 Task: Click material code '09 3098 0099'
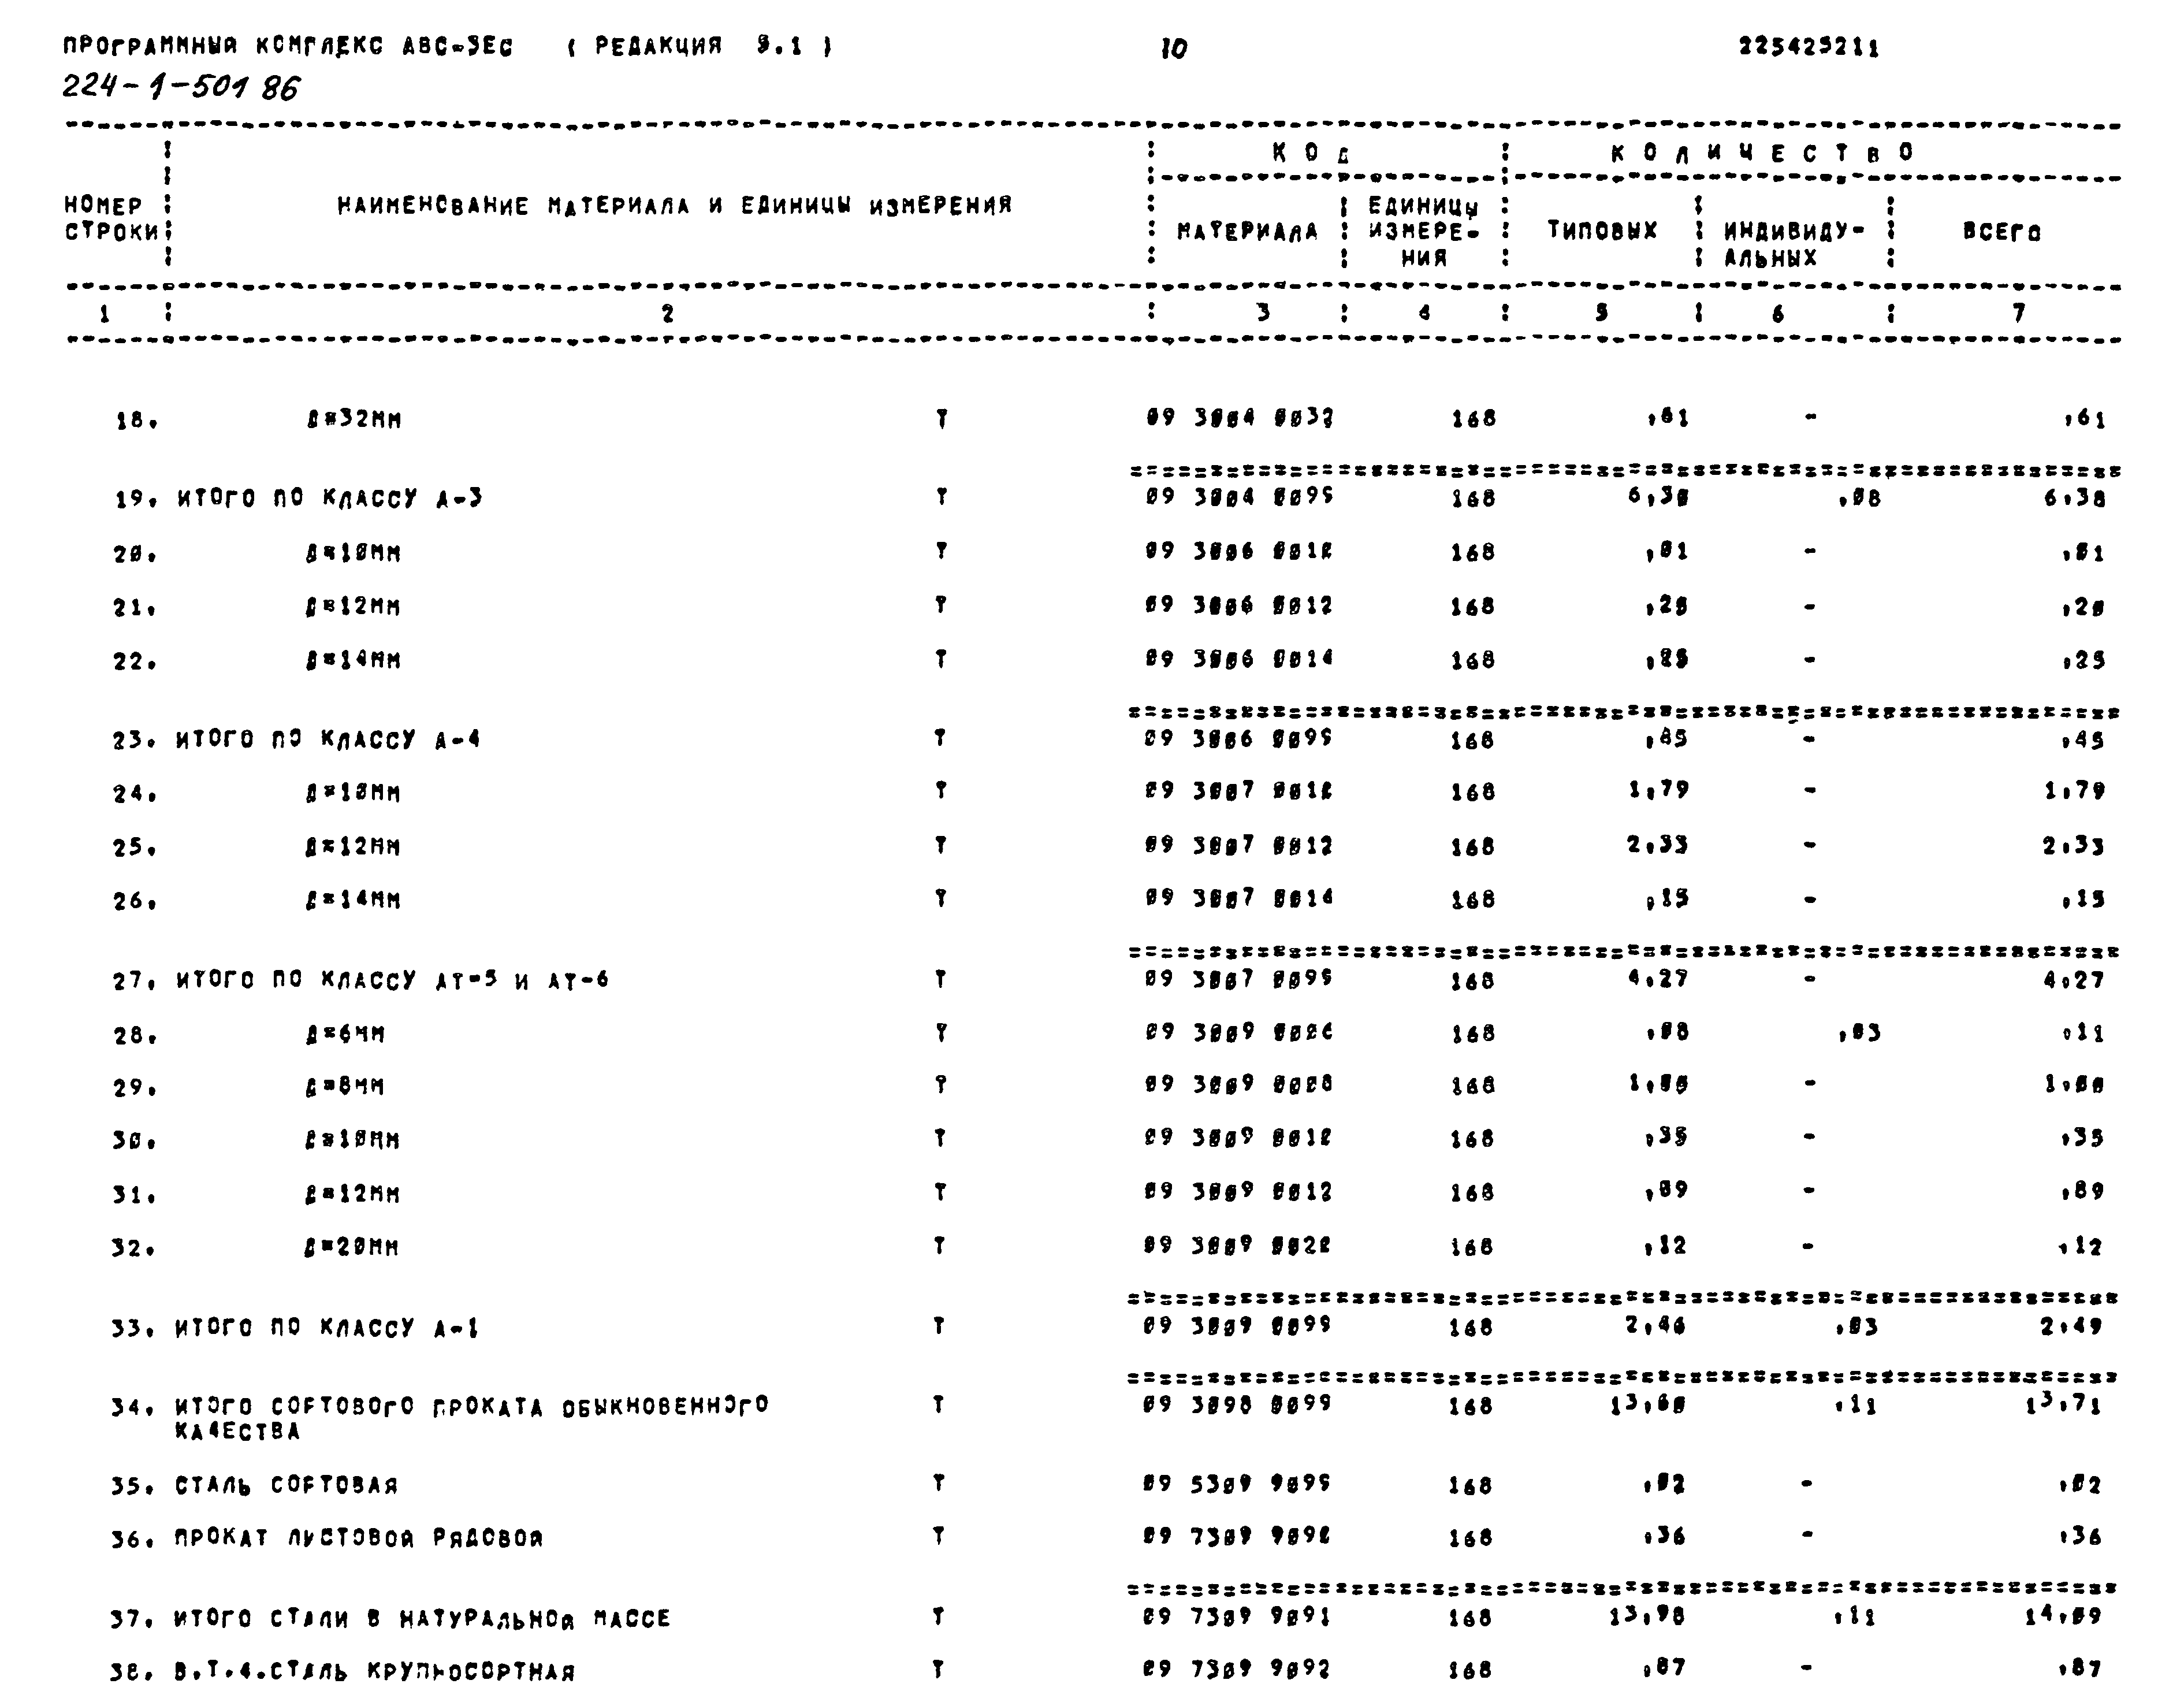1238,1404
